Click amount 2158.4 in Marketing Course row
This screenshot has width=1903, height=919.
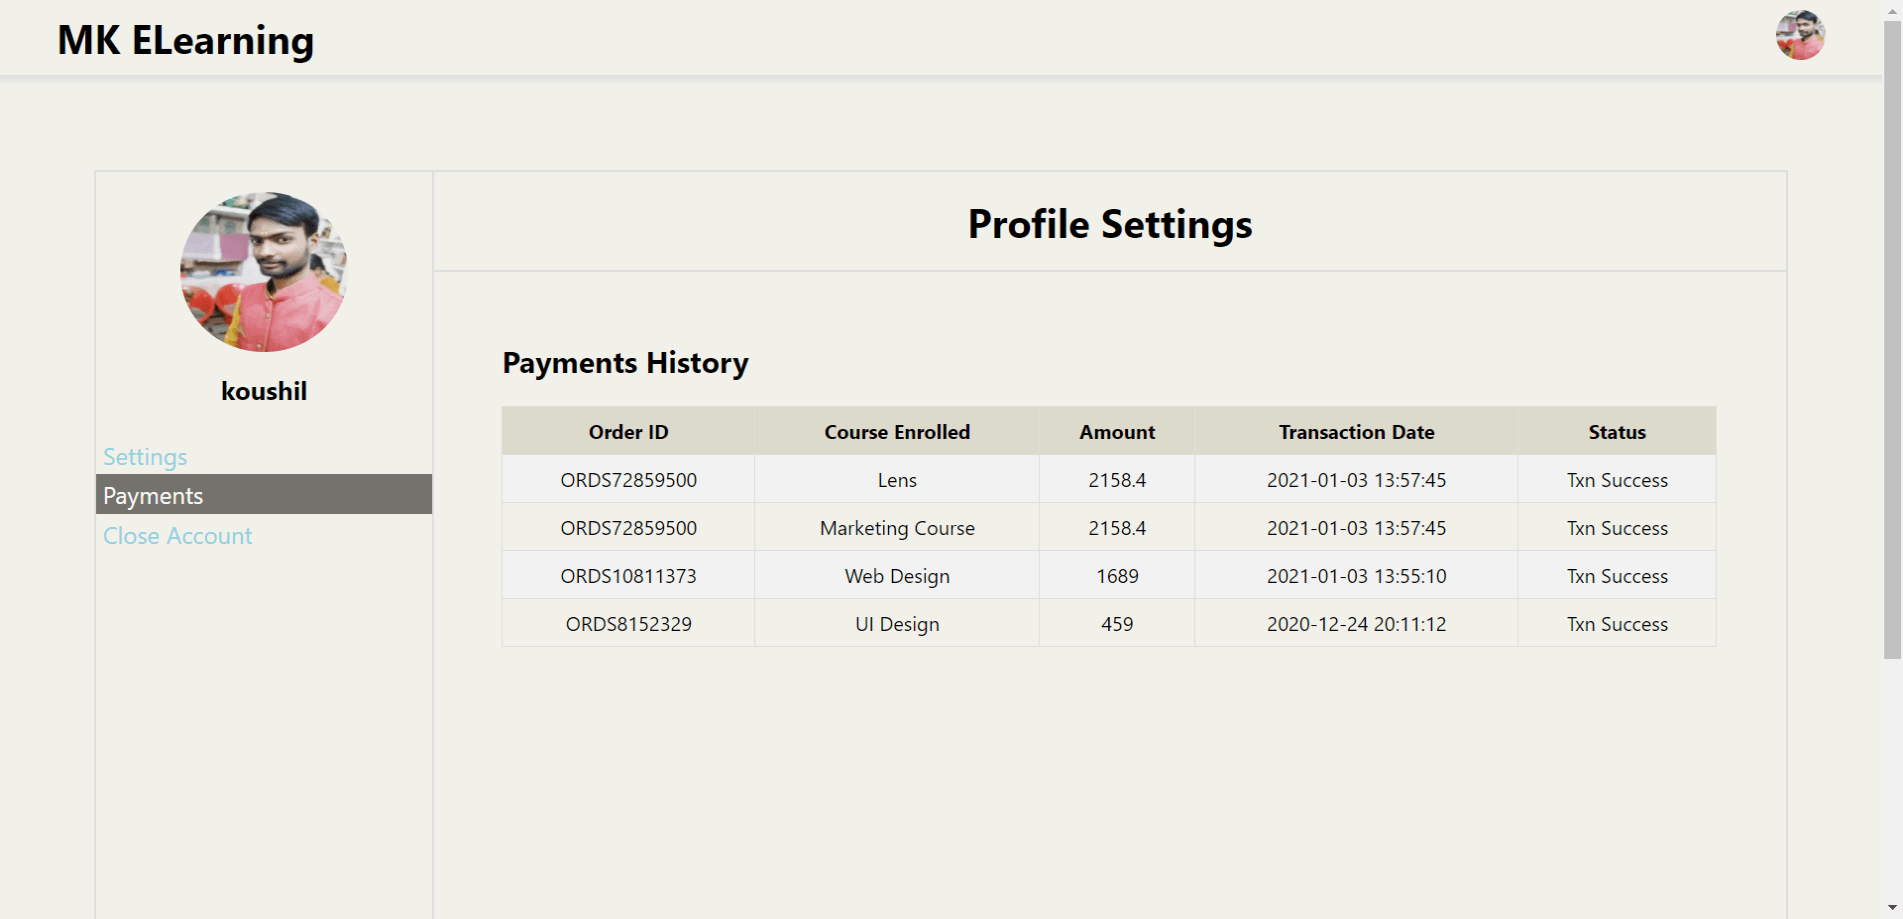tap(1117, 528)
